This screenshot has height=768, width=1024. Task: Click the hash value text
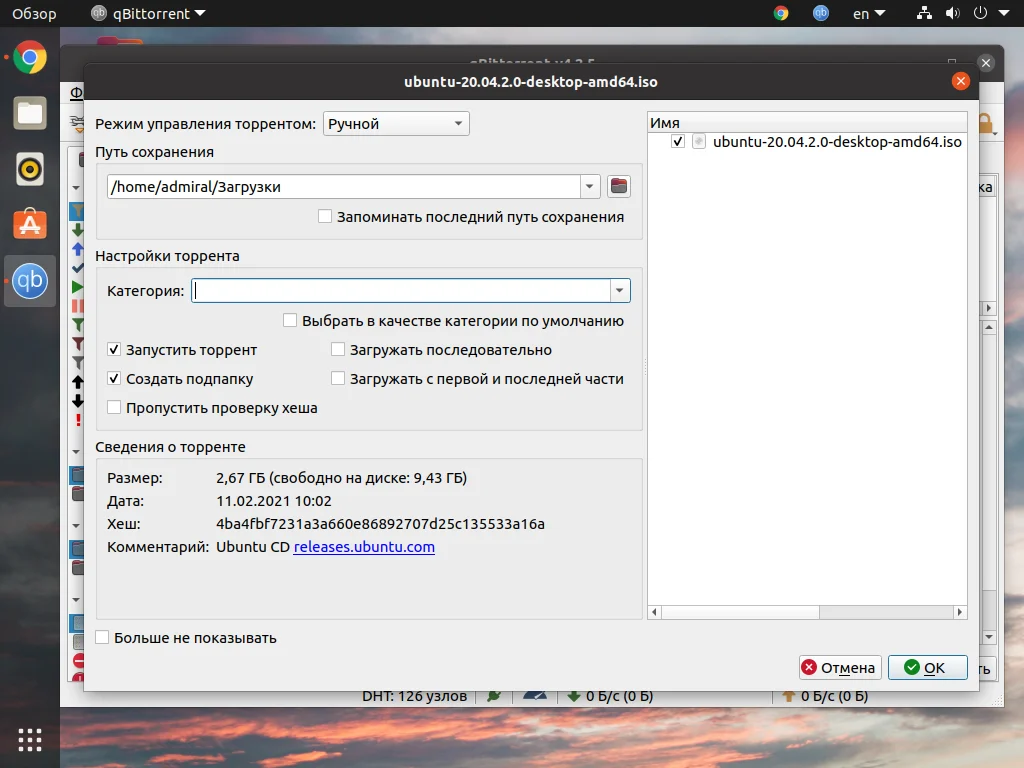tap(380, 524)
